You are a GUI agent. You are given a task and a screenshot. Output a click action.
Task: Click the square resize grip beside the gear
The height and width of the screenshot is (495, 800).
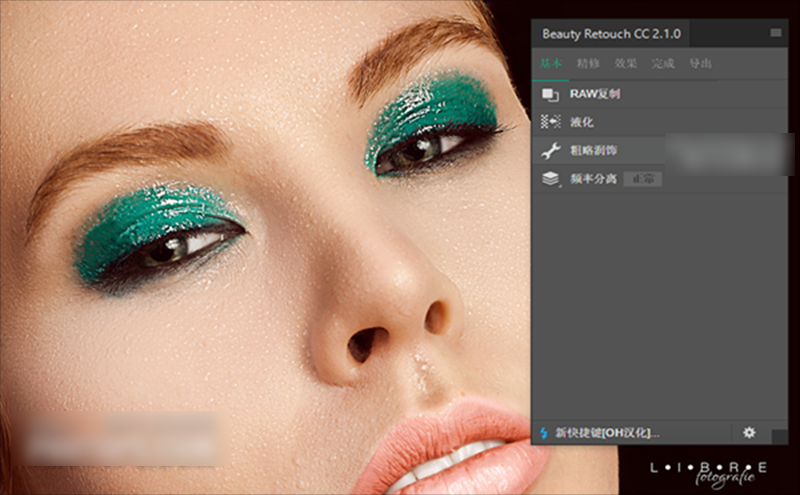pos(779,436)
